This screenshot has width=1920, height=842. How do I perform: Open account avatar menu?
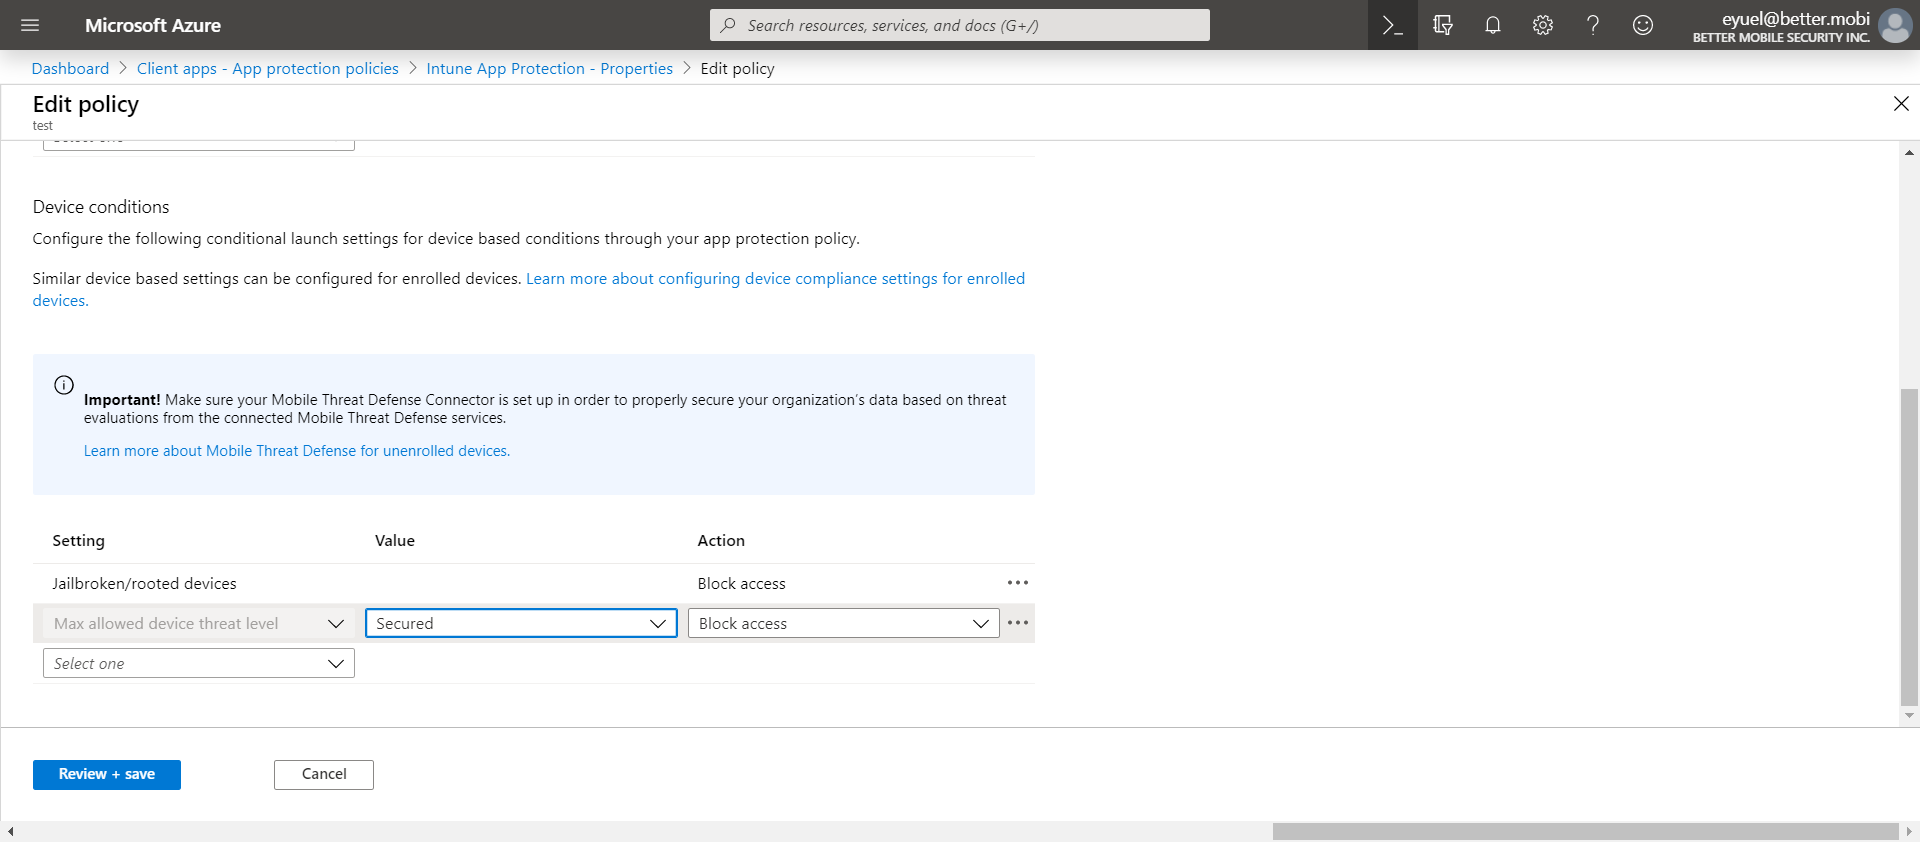pos(1895,25)
